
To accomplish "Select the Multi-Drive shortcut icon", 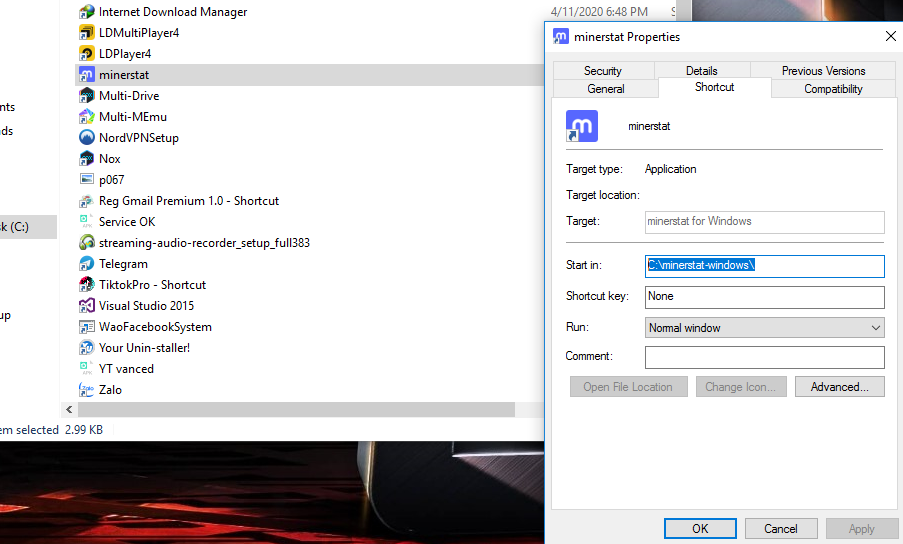I will click(x=87, y=96).
